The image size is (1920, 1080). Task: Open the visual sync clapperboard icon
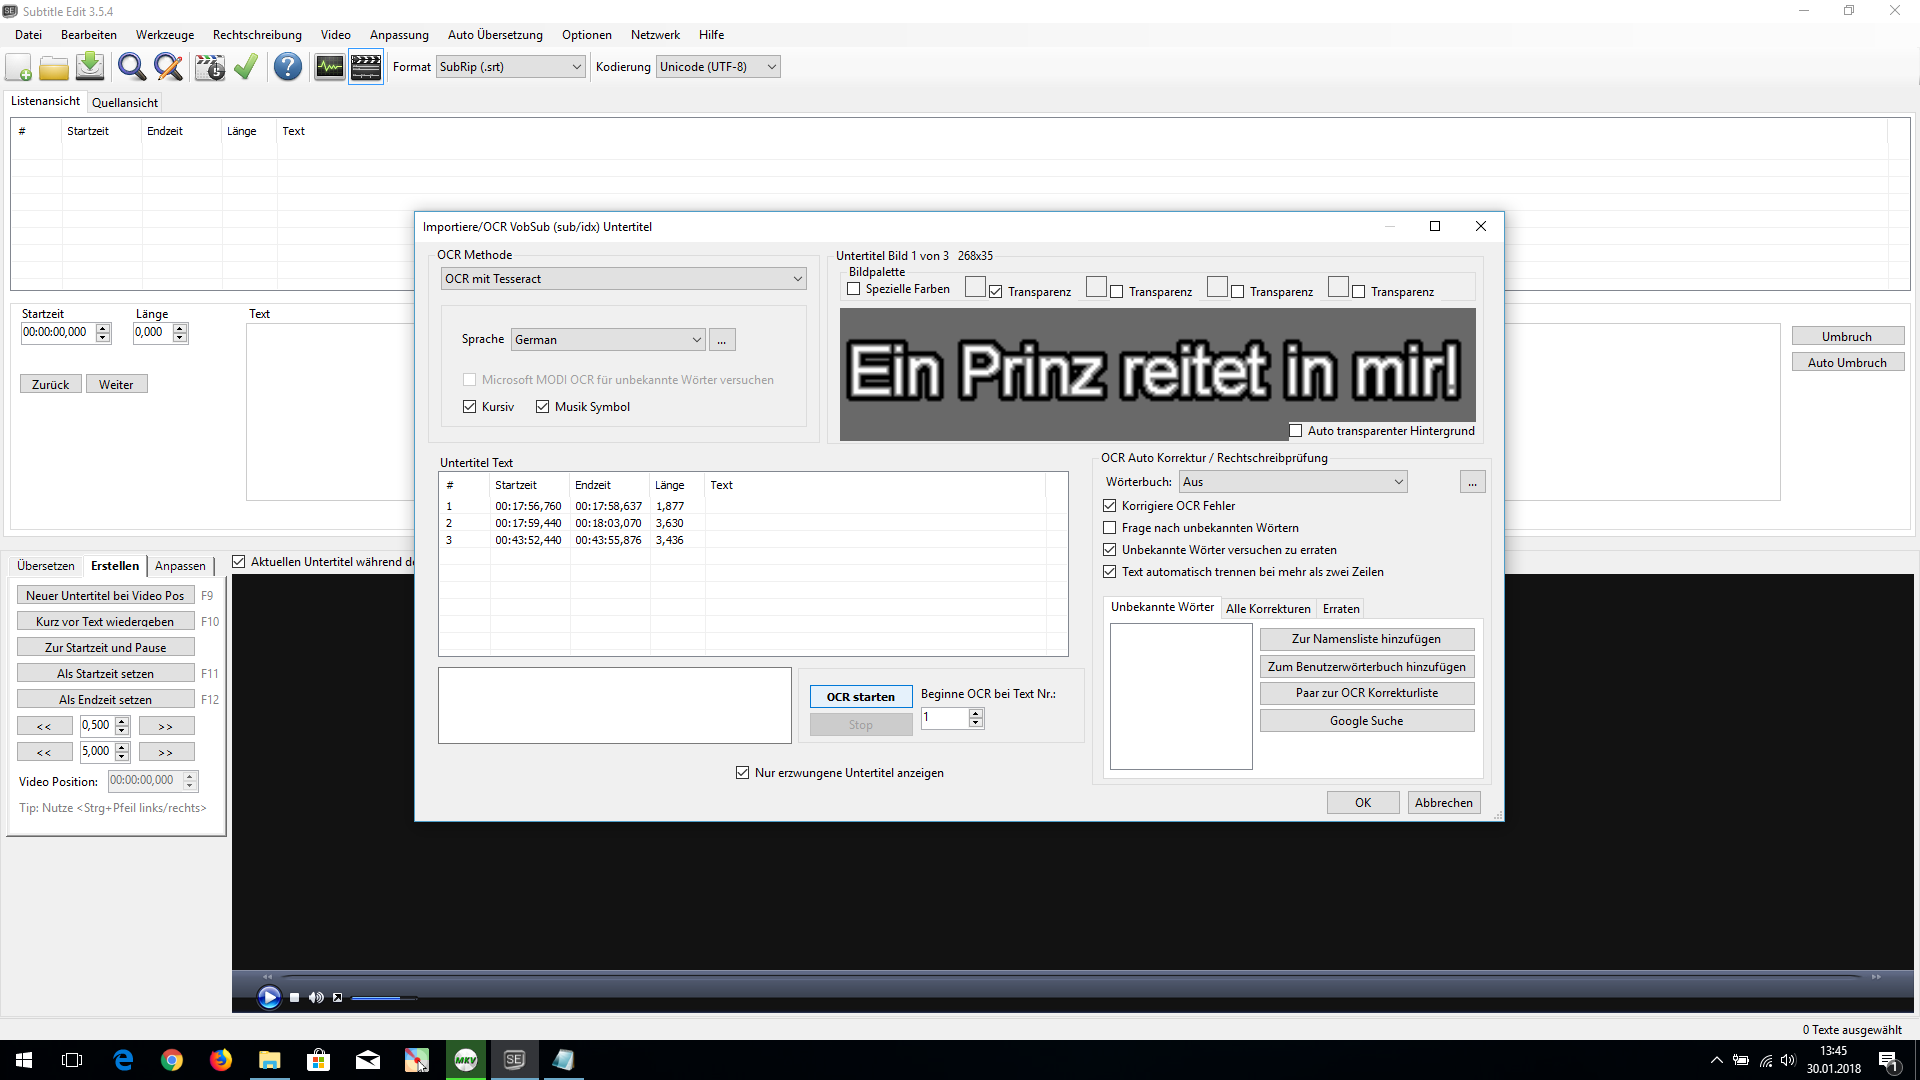coord(210,67)
